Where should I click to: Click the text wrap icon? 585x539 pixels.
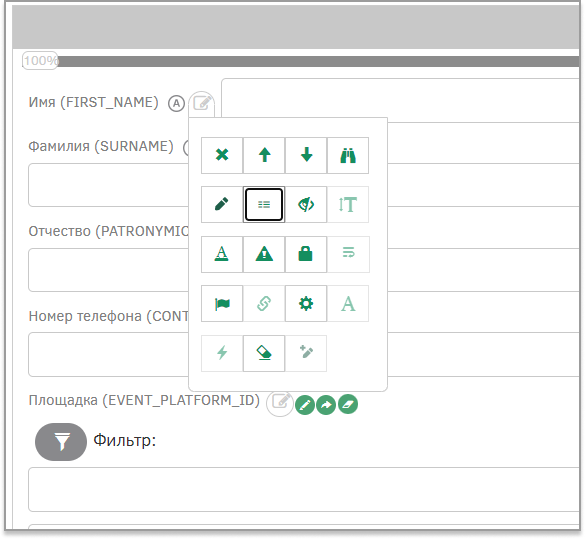point(348,254)
